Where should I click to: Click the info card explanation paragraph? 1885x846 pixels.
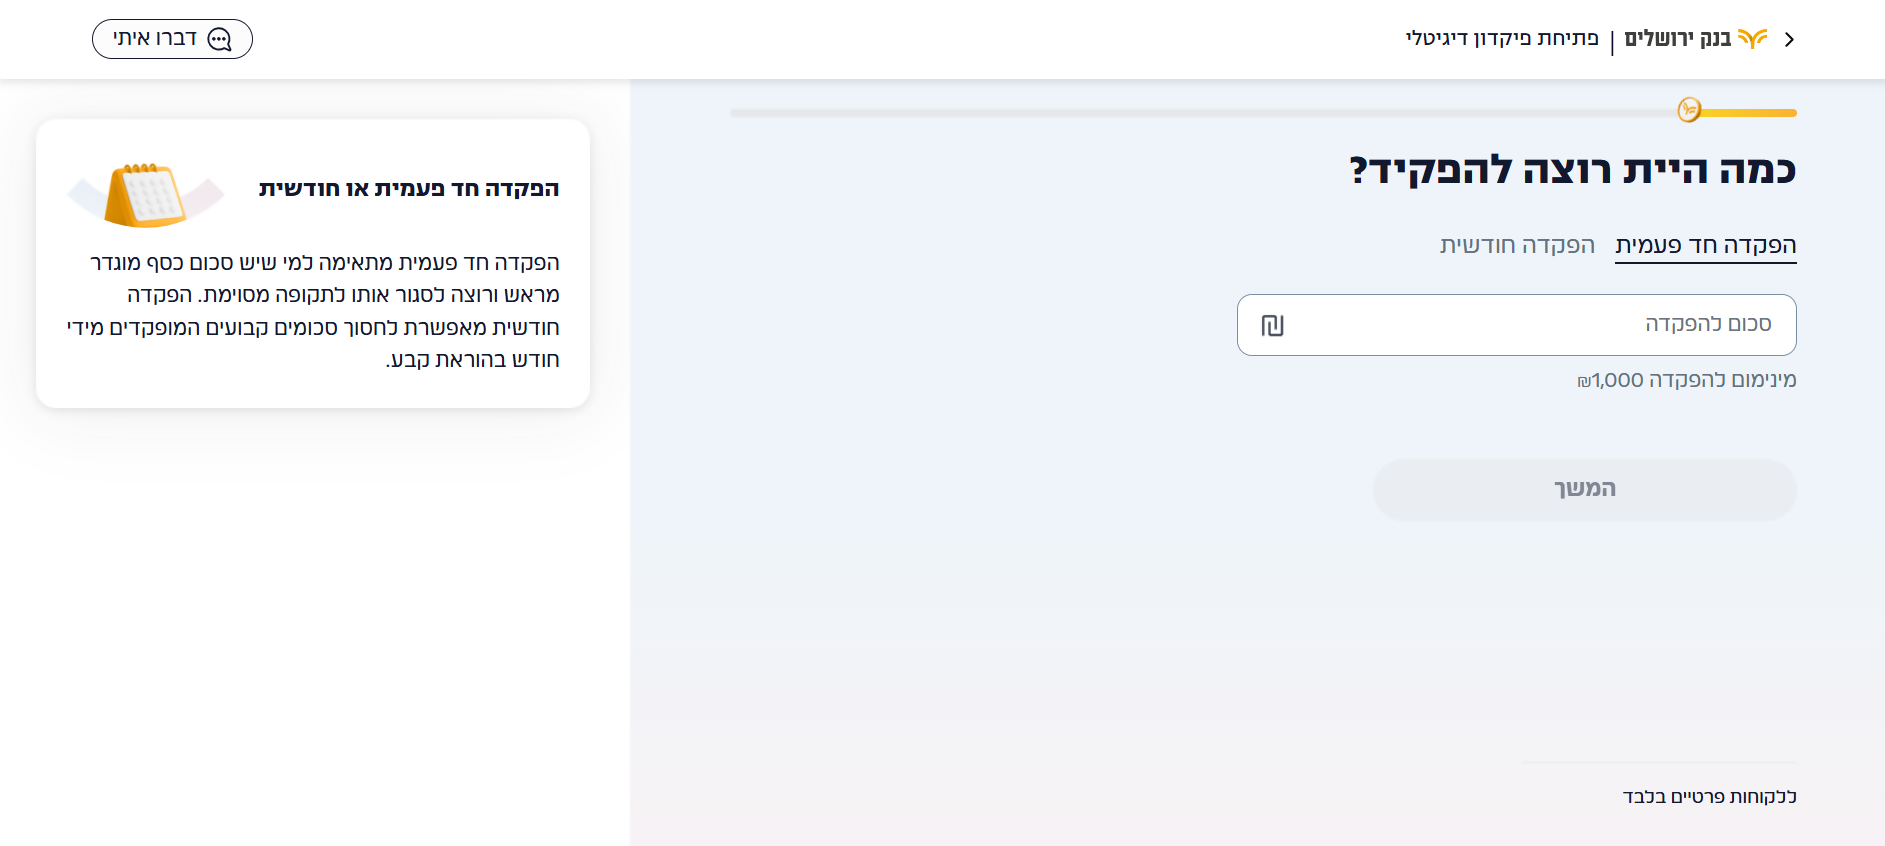(313, 311)
